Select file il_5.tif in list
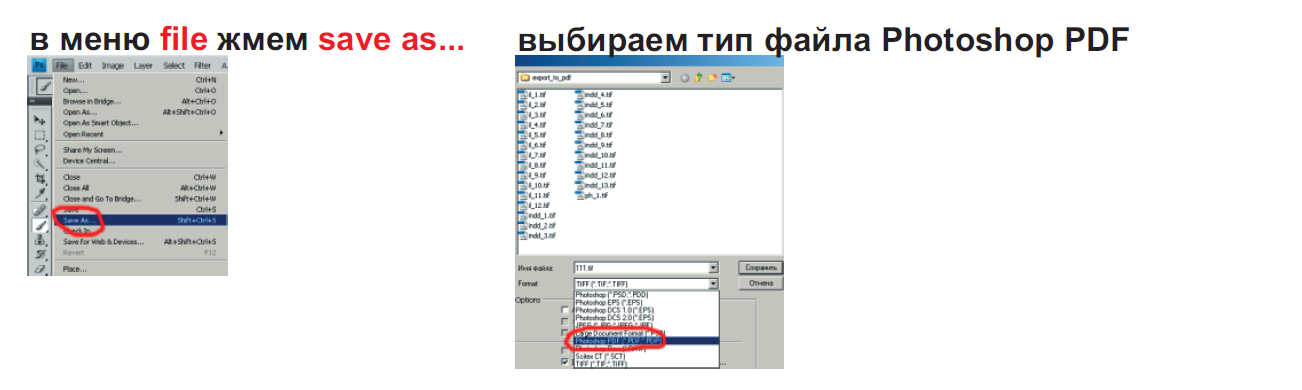The width and height of the screenshot is (1302, 390). [x=532, y=135]
